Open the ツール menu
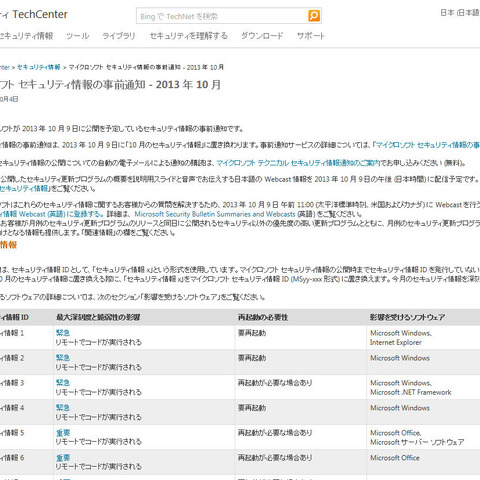The width and height of the screenshot is (480, 480). coord(77,36)
